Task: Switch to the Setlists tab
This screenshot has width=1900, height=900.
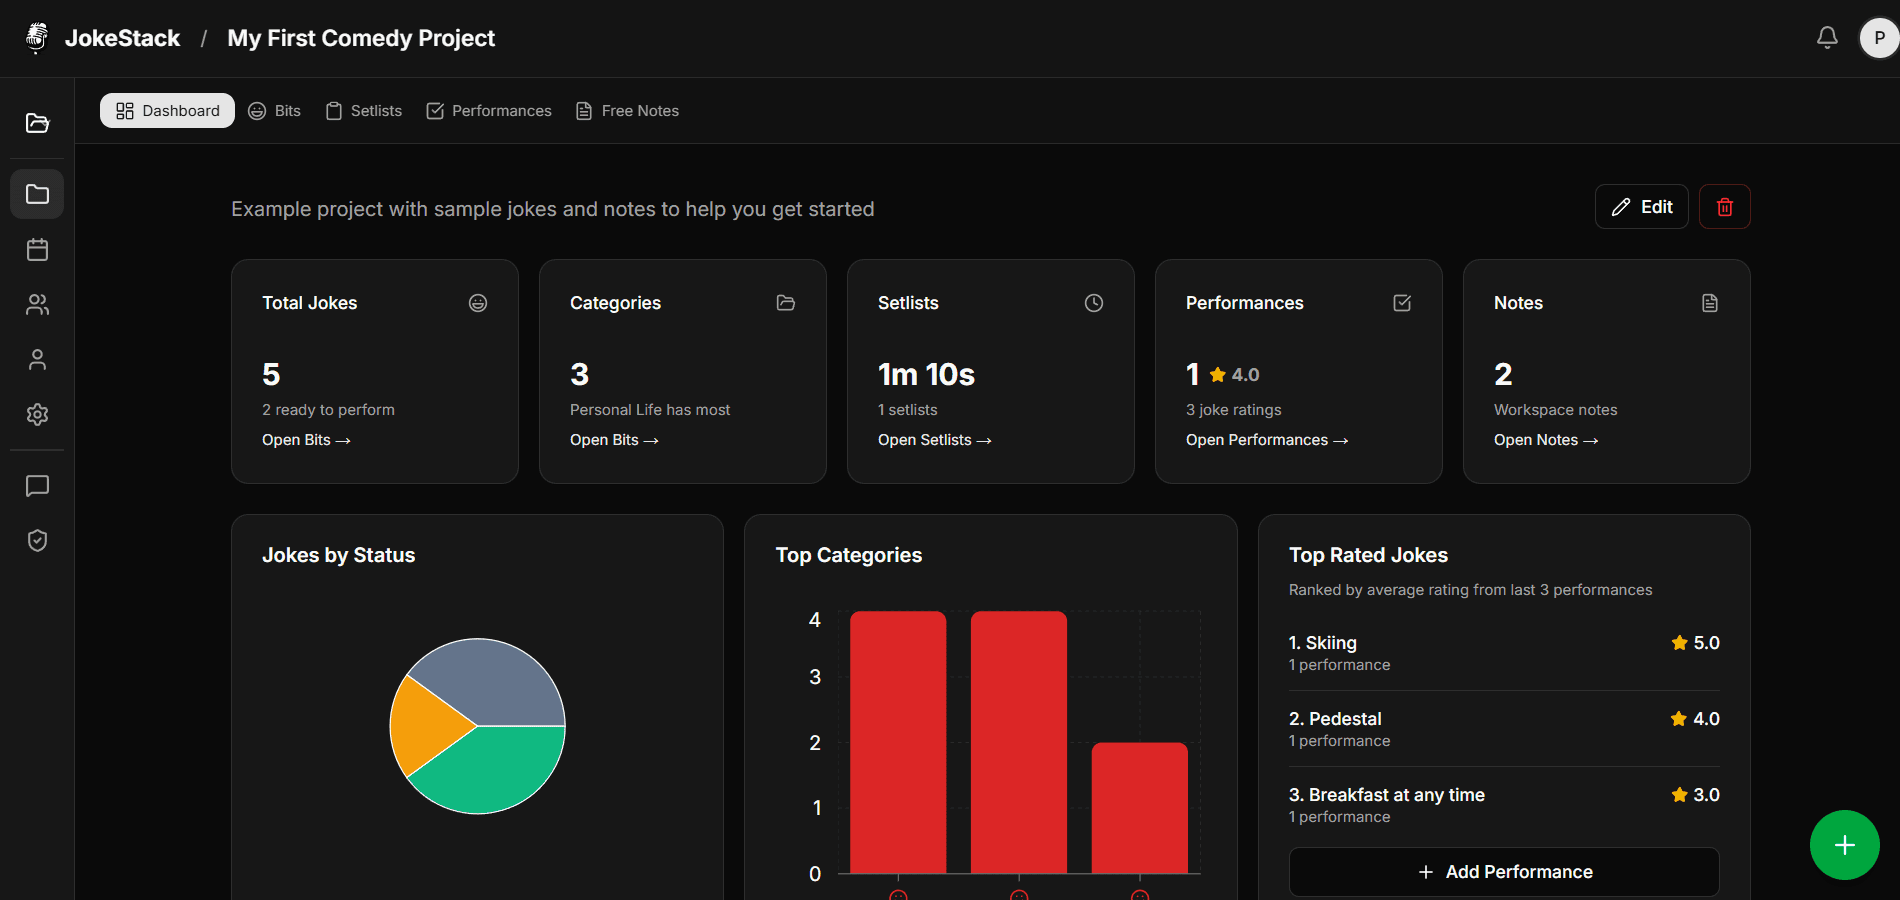Action: pos(364,111)
